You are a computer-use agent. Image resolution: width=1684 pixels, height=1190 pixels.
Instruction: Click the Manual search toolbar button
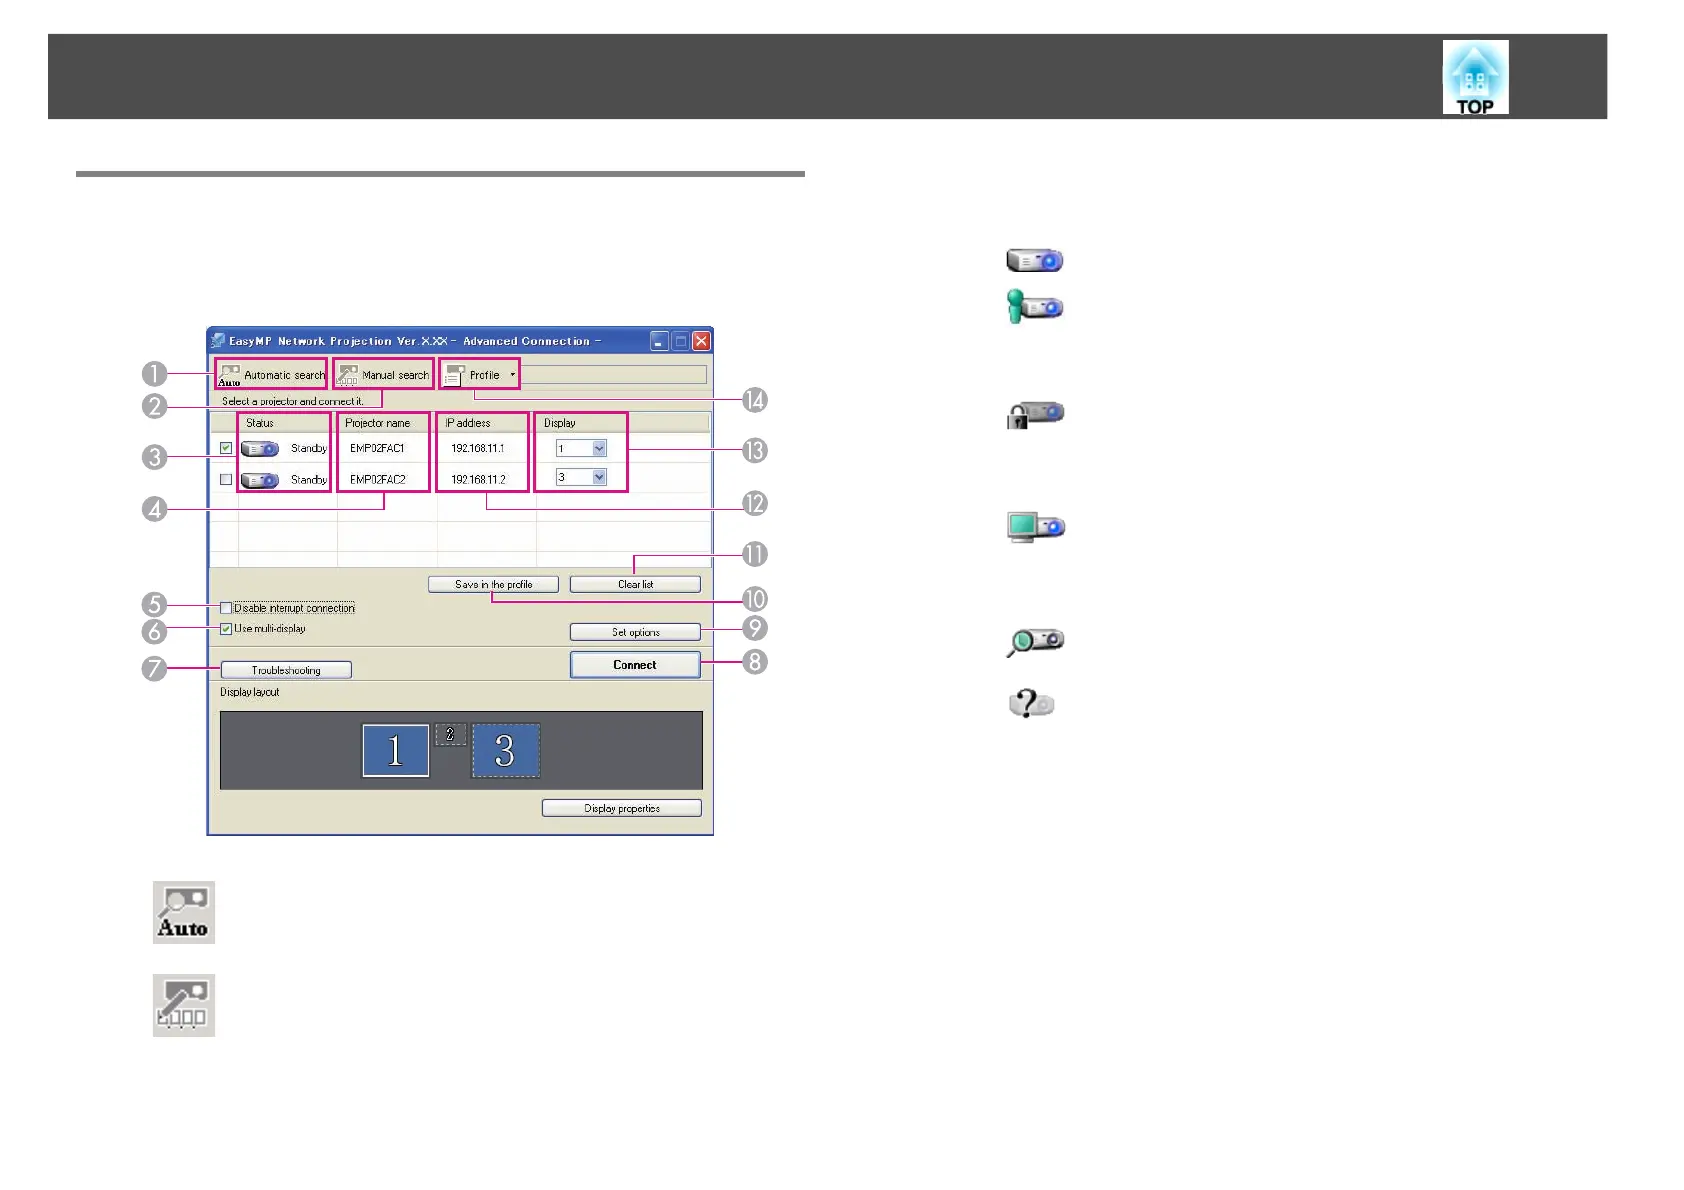click(384, 375)
